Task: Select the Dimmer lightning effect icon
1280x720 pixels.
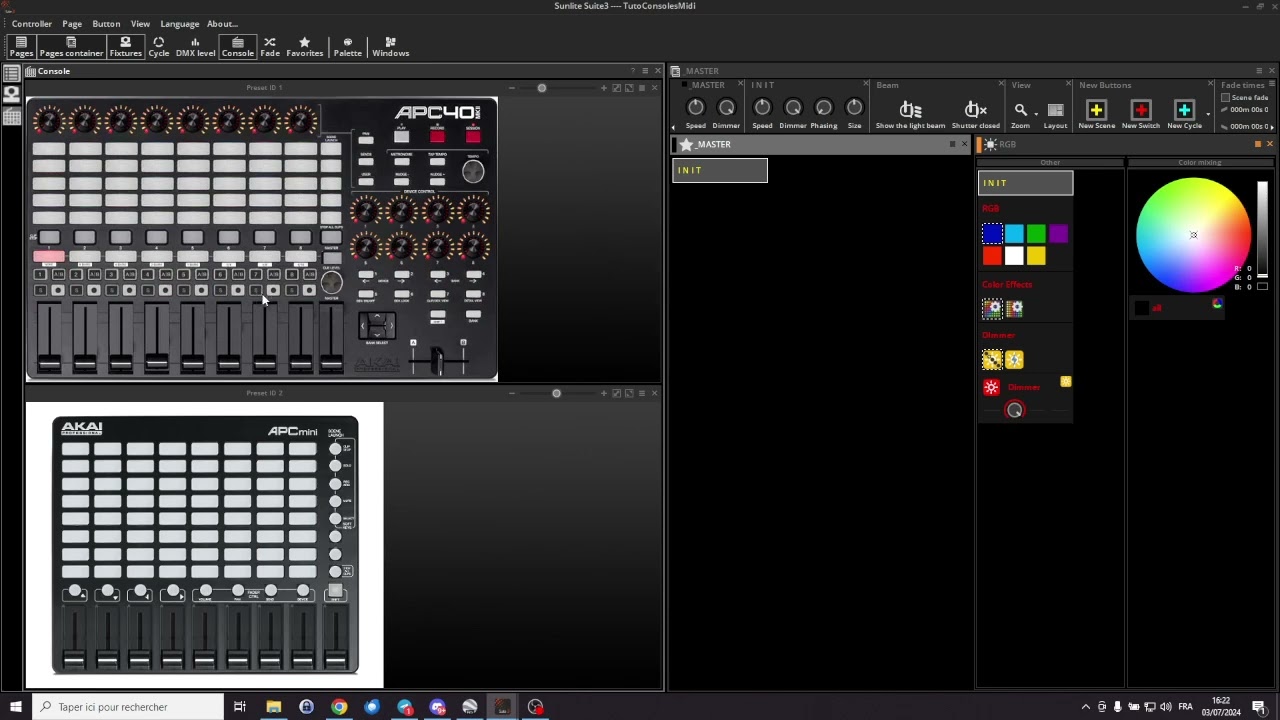Action: click(x=1014, y=360)
